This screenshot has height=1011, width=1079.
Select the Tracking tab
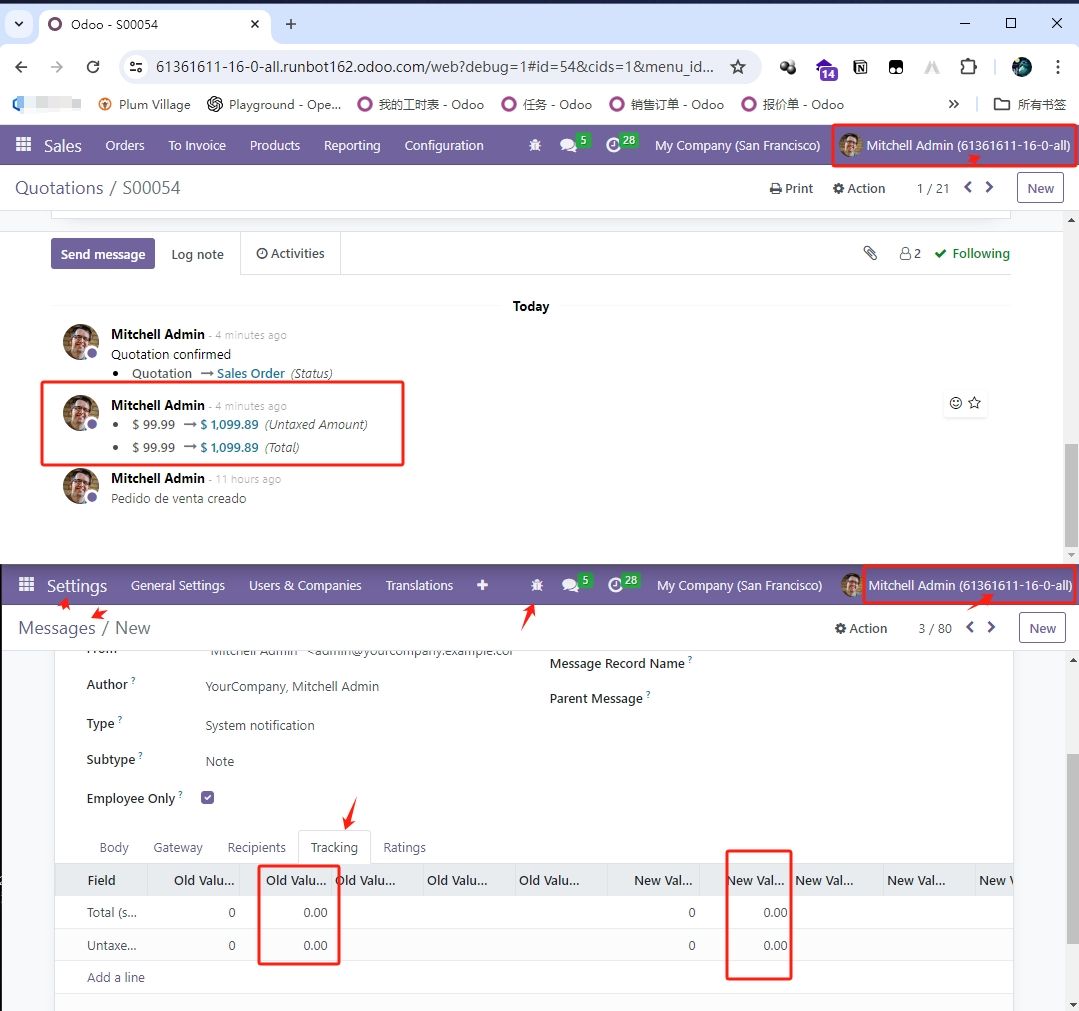coord(334,847)
